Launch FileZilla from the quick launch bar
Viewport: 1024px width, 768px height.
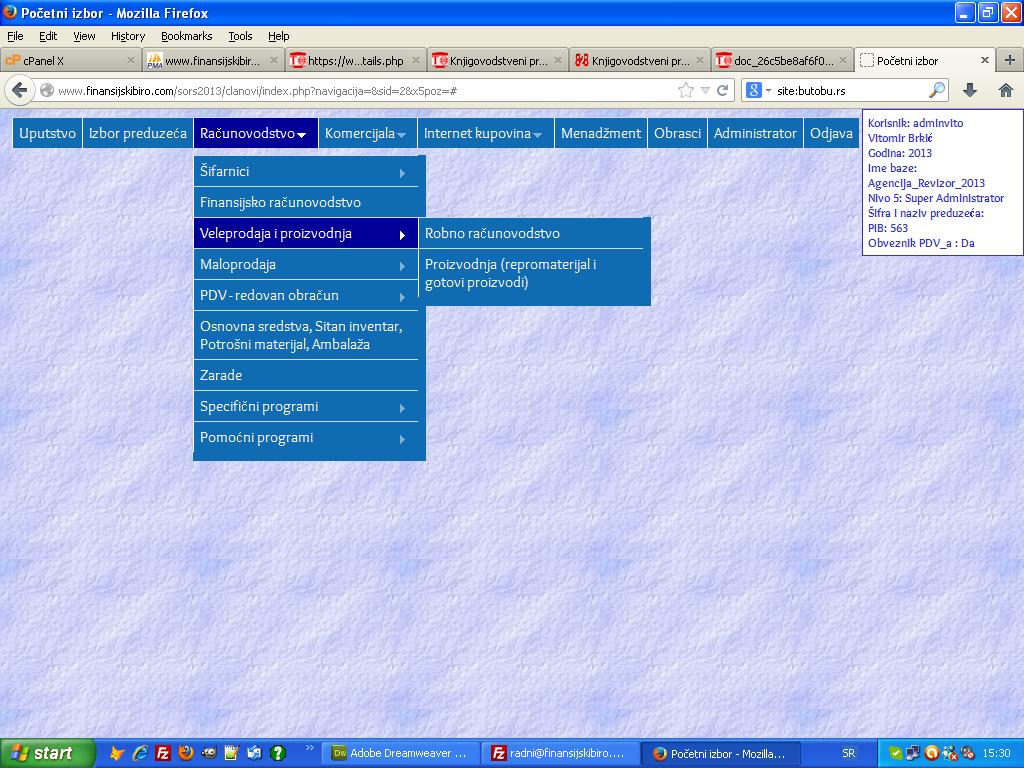pos(163,753)
